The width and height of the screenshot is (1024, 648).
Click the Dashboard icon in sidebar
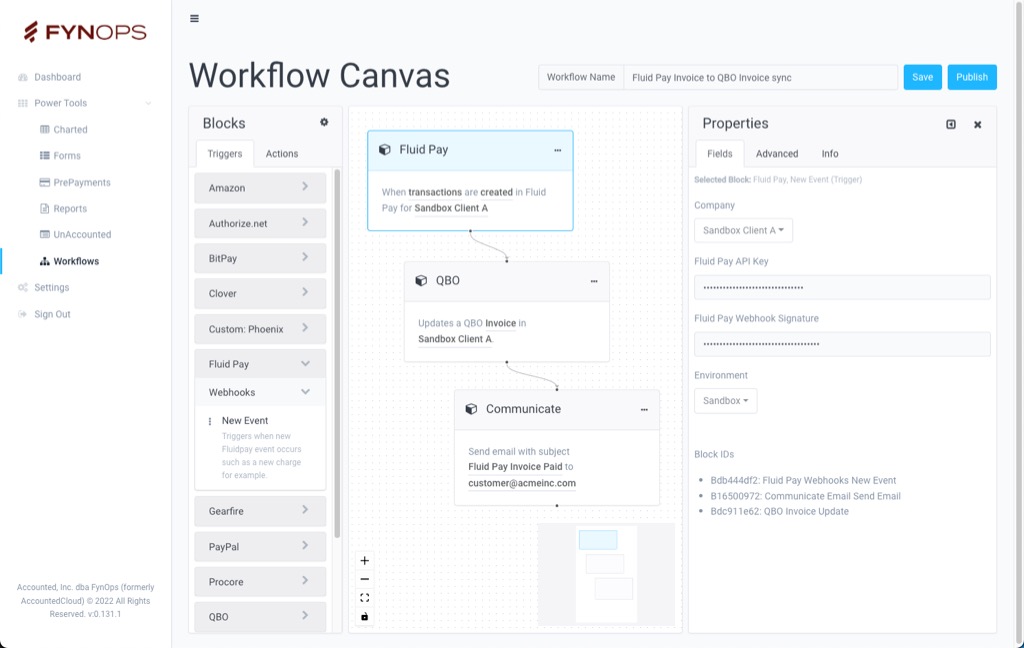point(23,77)
